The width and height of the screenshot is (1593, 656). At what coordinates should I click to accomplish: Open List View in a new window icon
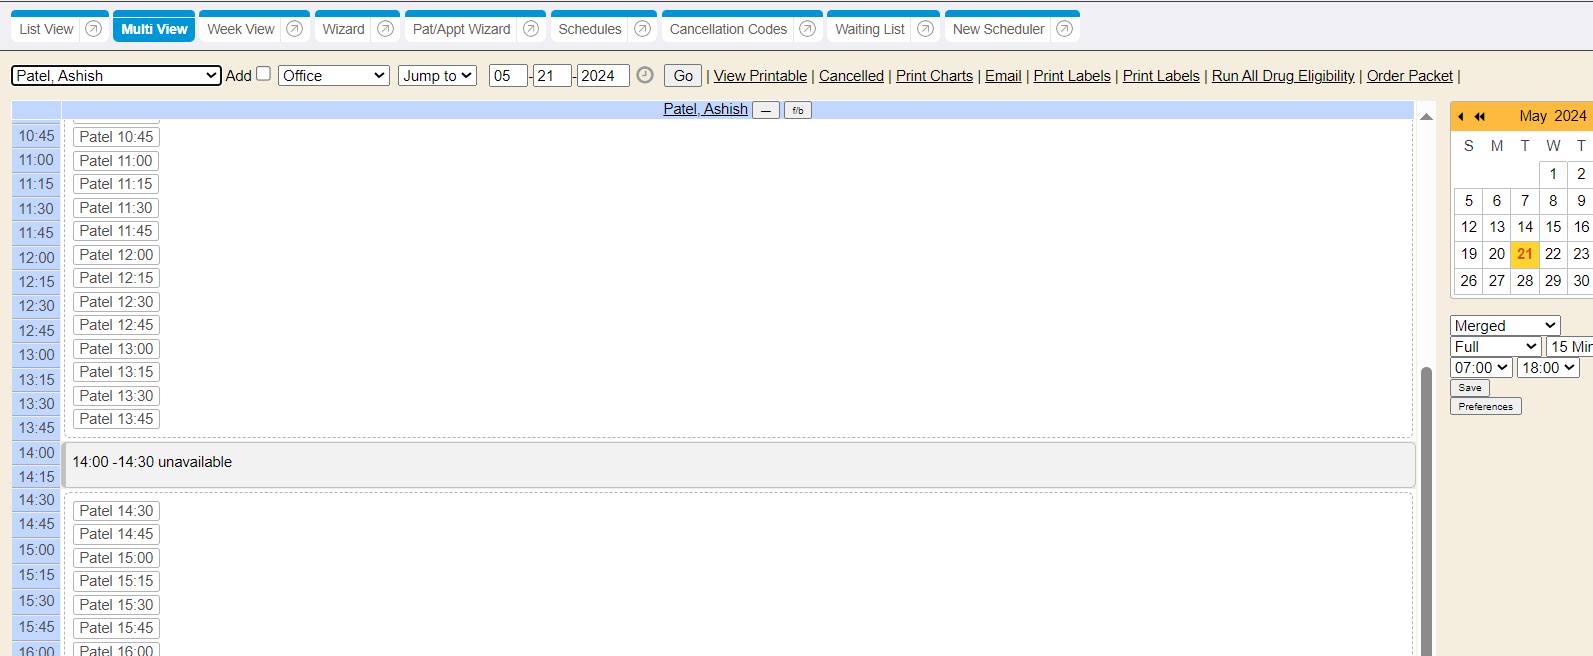point(93,29)
